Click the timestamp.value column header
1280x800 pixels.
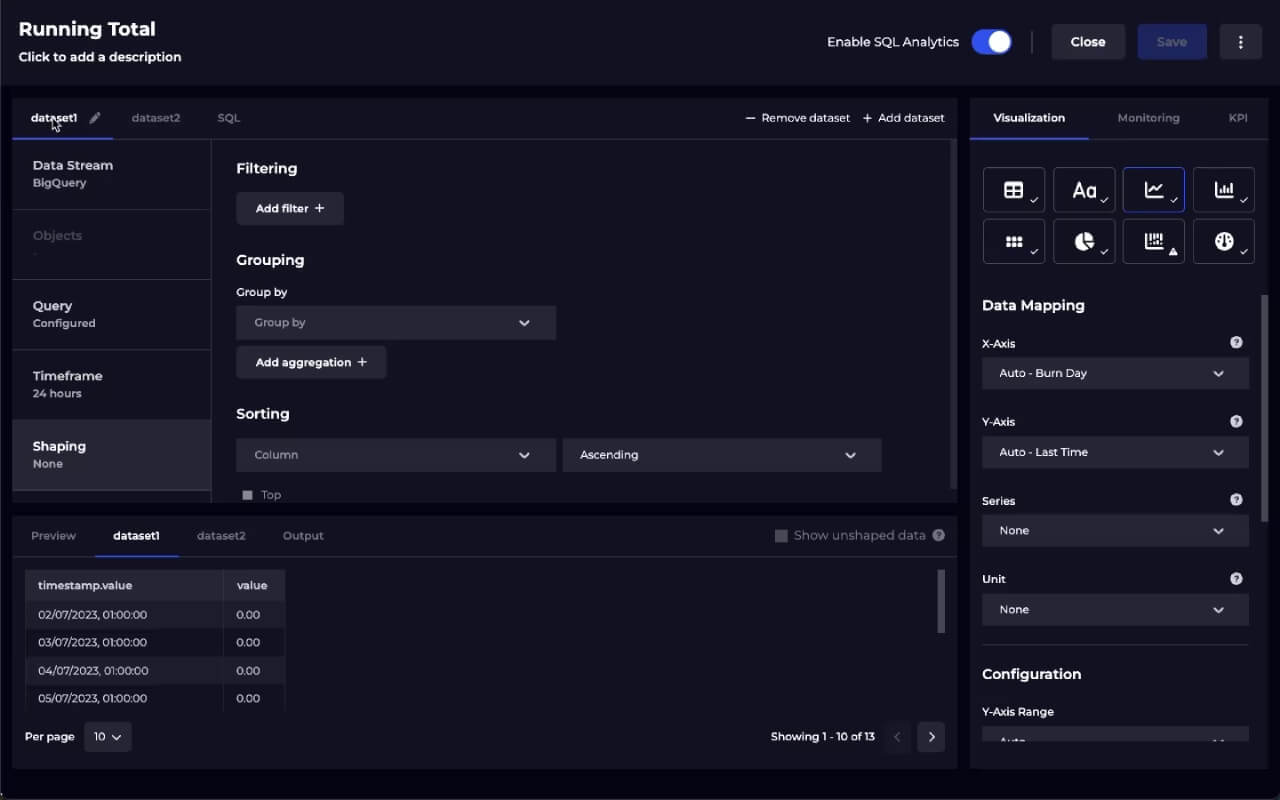[x=124, y=585]
